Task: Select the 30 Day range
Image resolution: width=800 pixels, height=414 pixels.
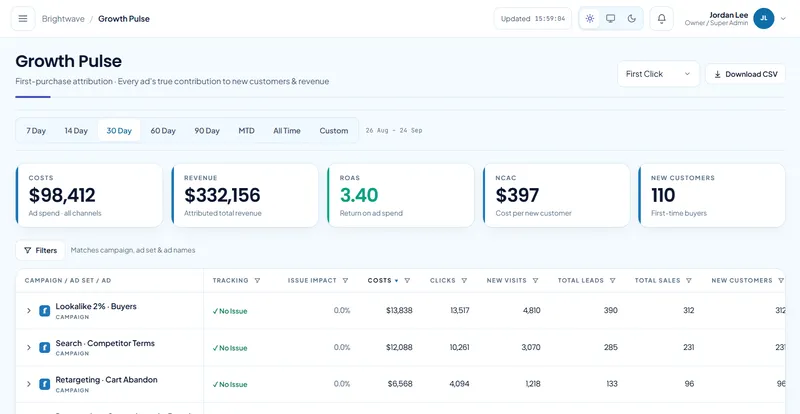Action: click(119, 131)
